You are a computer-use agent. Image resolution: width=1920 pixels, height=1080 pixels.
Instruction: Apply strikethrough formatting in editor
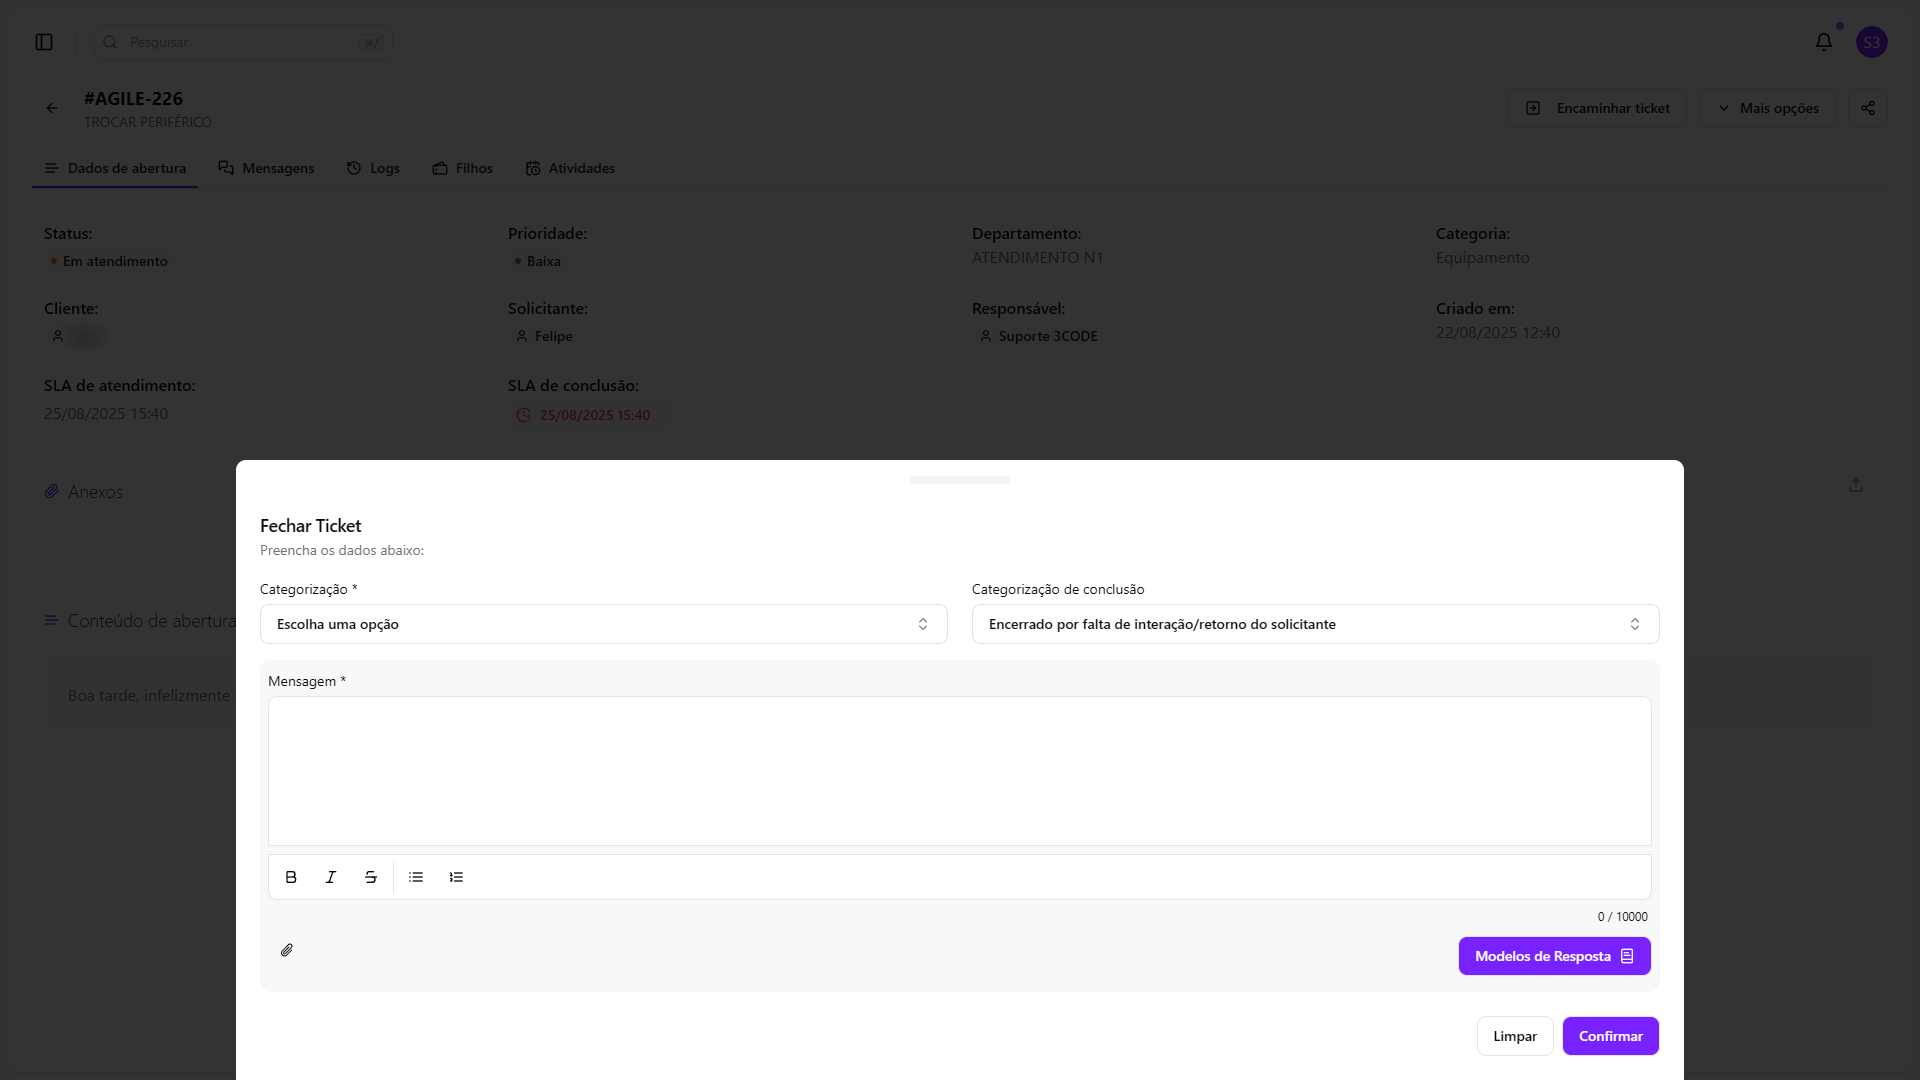(371, 877)
